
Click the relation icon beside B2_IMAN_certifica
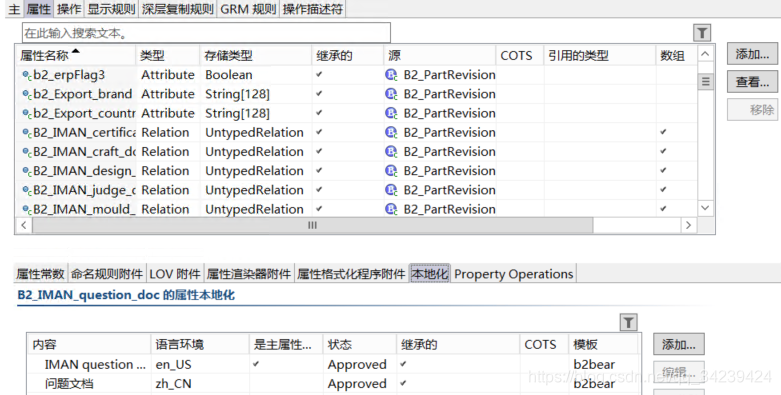(27, 132)
